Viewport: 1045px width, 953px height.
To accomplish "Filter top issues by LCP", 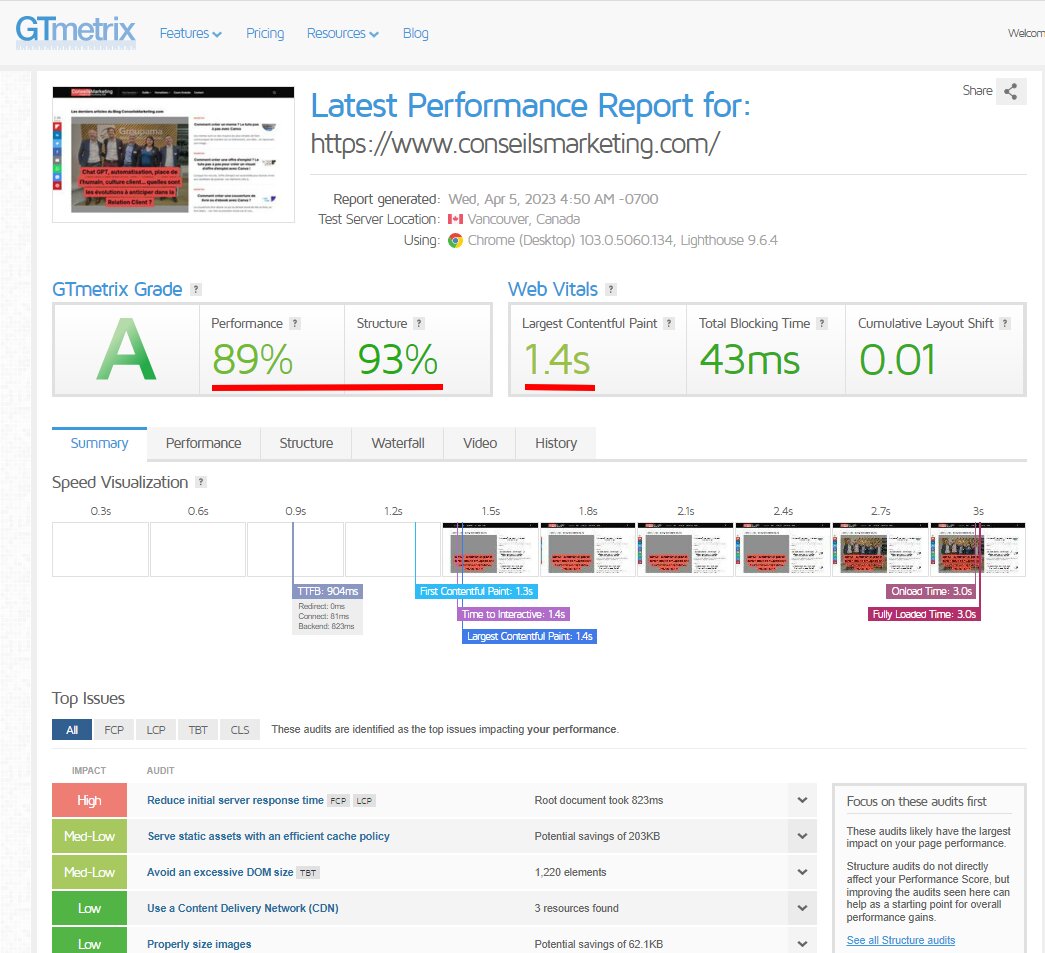I will [156, 730].
